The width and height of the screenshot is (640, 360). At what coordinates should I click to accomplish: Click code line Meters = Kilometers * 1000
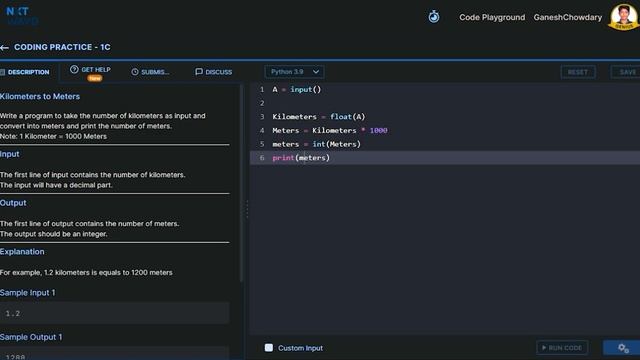tap(330, 131)
